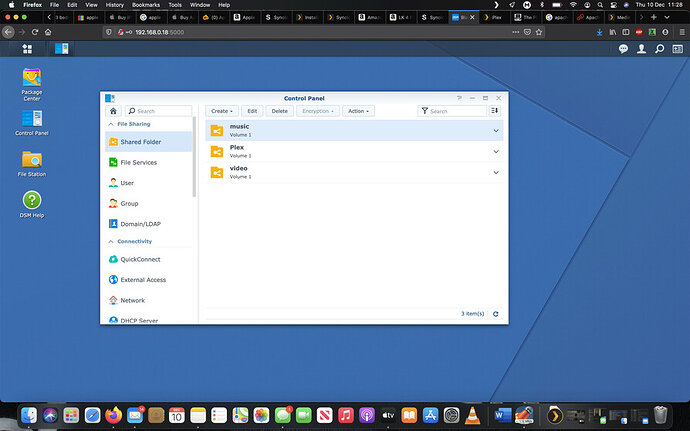690x431 pixels.
Task: Click Control Panel icon in DSM taskbar
Action: tap(62, 49)
